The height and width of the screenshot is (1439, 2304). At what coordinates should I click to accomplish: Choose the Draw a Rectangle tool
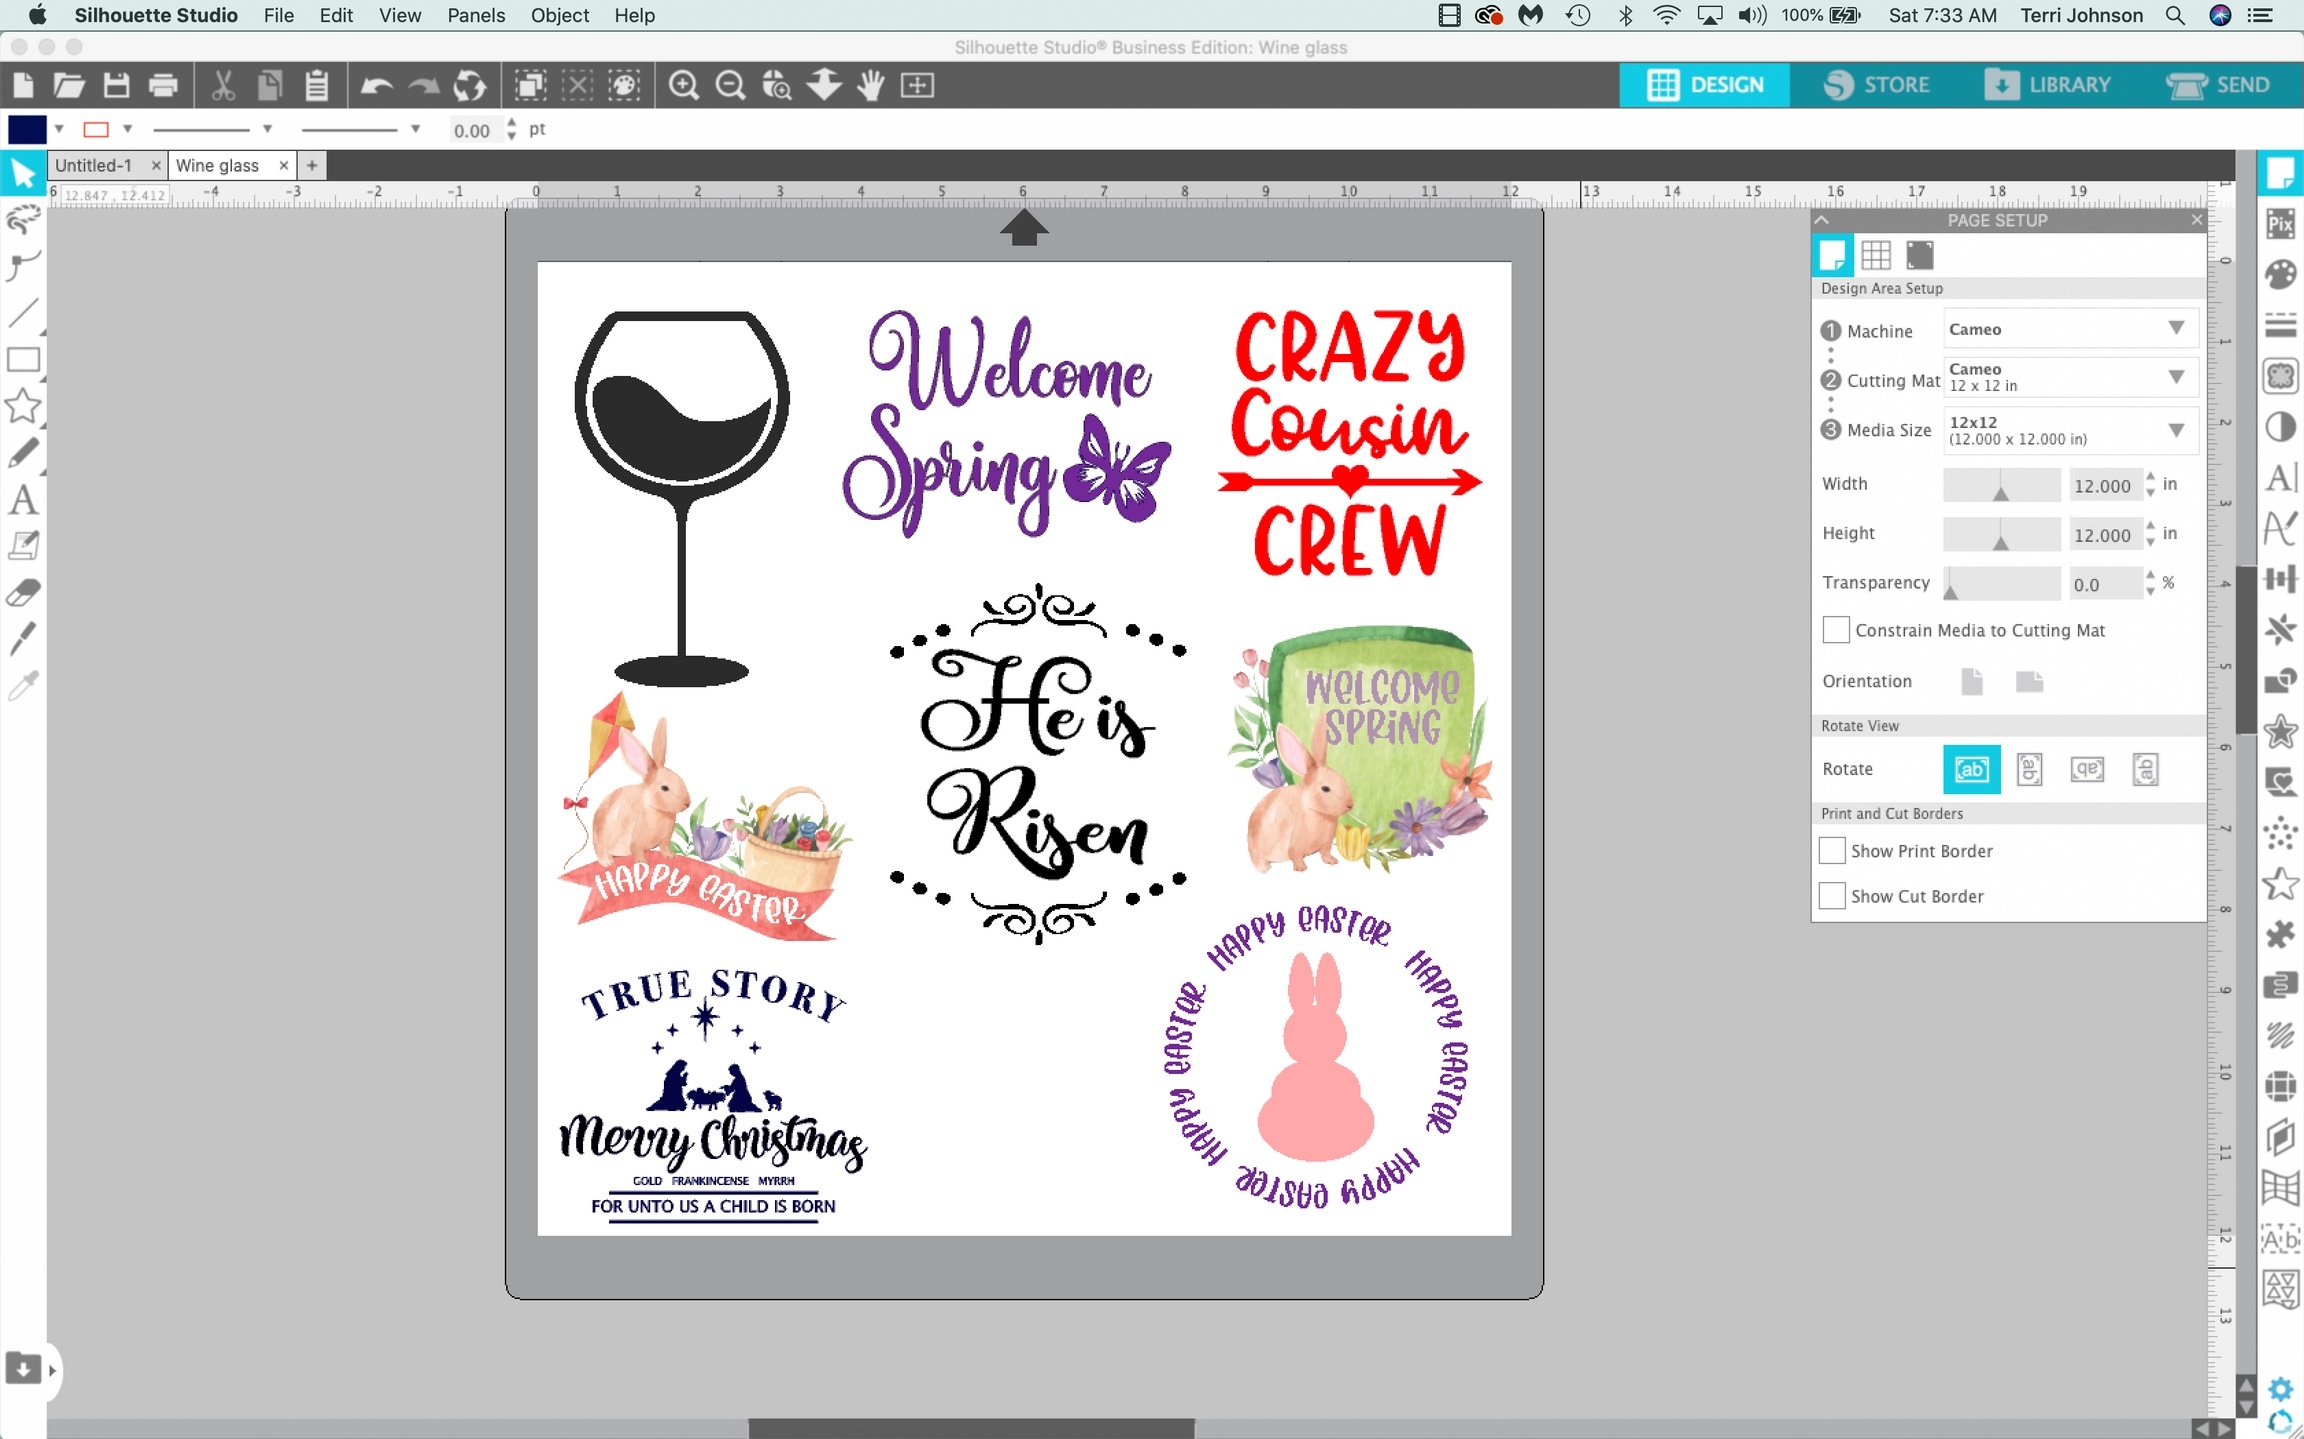(23, 360)
